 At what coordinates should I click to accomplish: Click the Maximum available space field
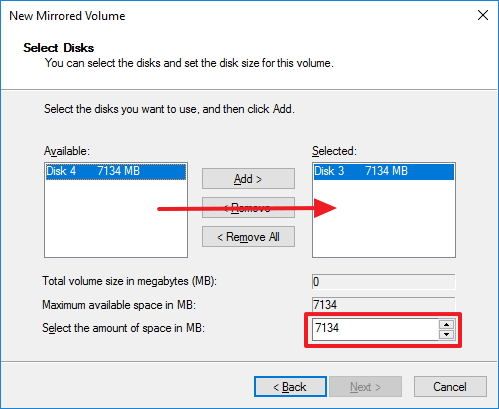point(384,304)
